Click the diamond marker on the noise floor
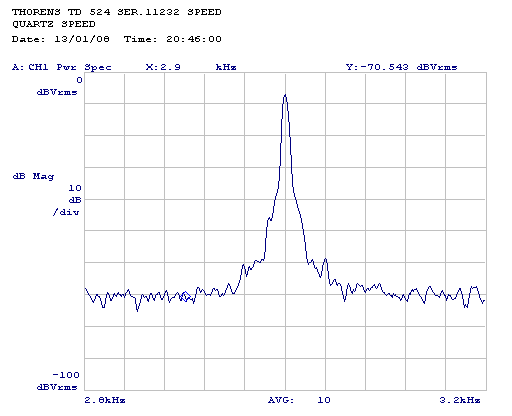The height and width of the screenshot is (416, 512). click(x=186, y=296)
